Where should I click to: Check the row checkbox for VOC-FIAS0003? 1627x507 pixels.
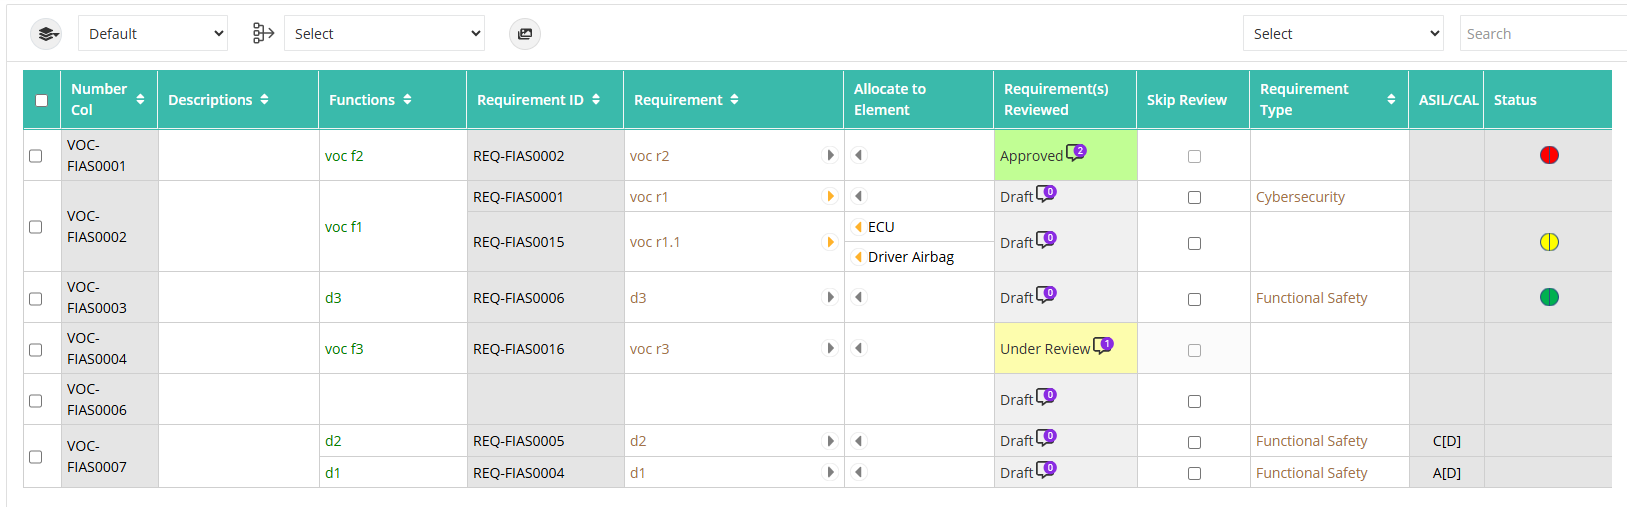point(36,299)
